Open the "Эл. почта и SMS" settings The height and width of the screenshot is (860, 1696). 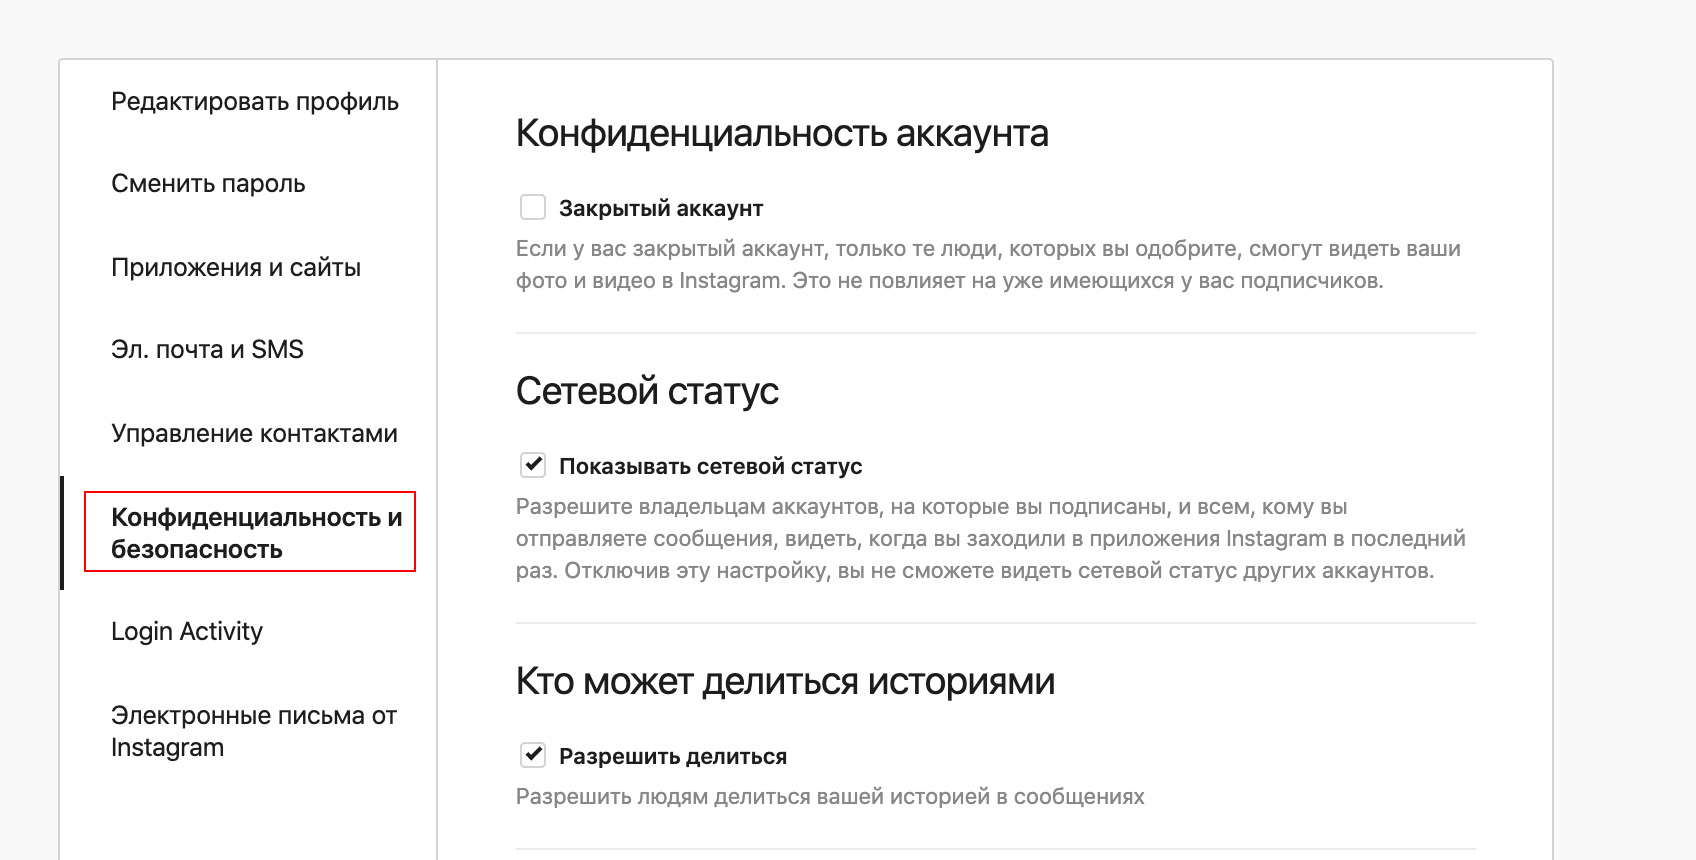point(207,350)
